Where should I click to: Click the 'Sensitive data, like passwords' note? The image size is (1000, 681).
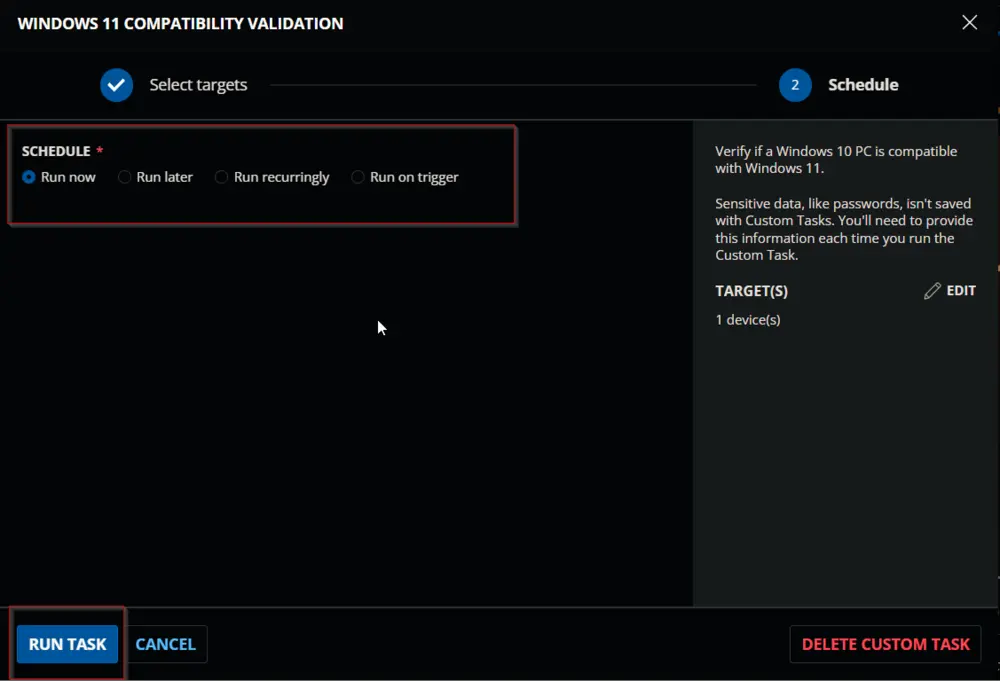pyautogui.click(x=844, y=229)
